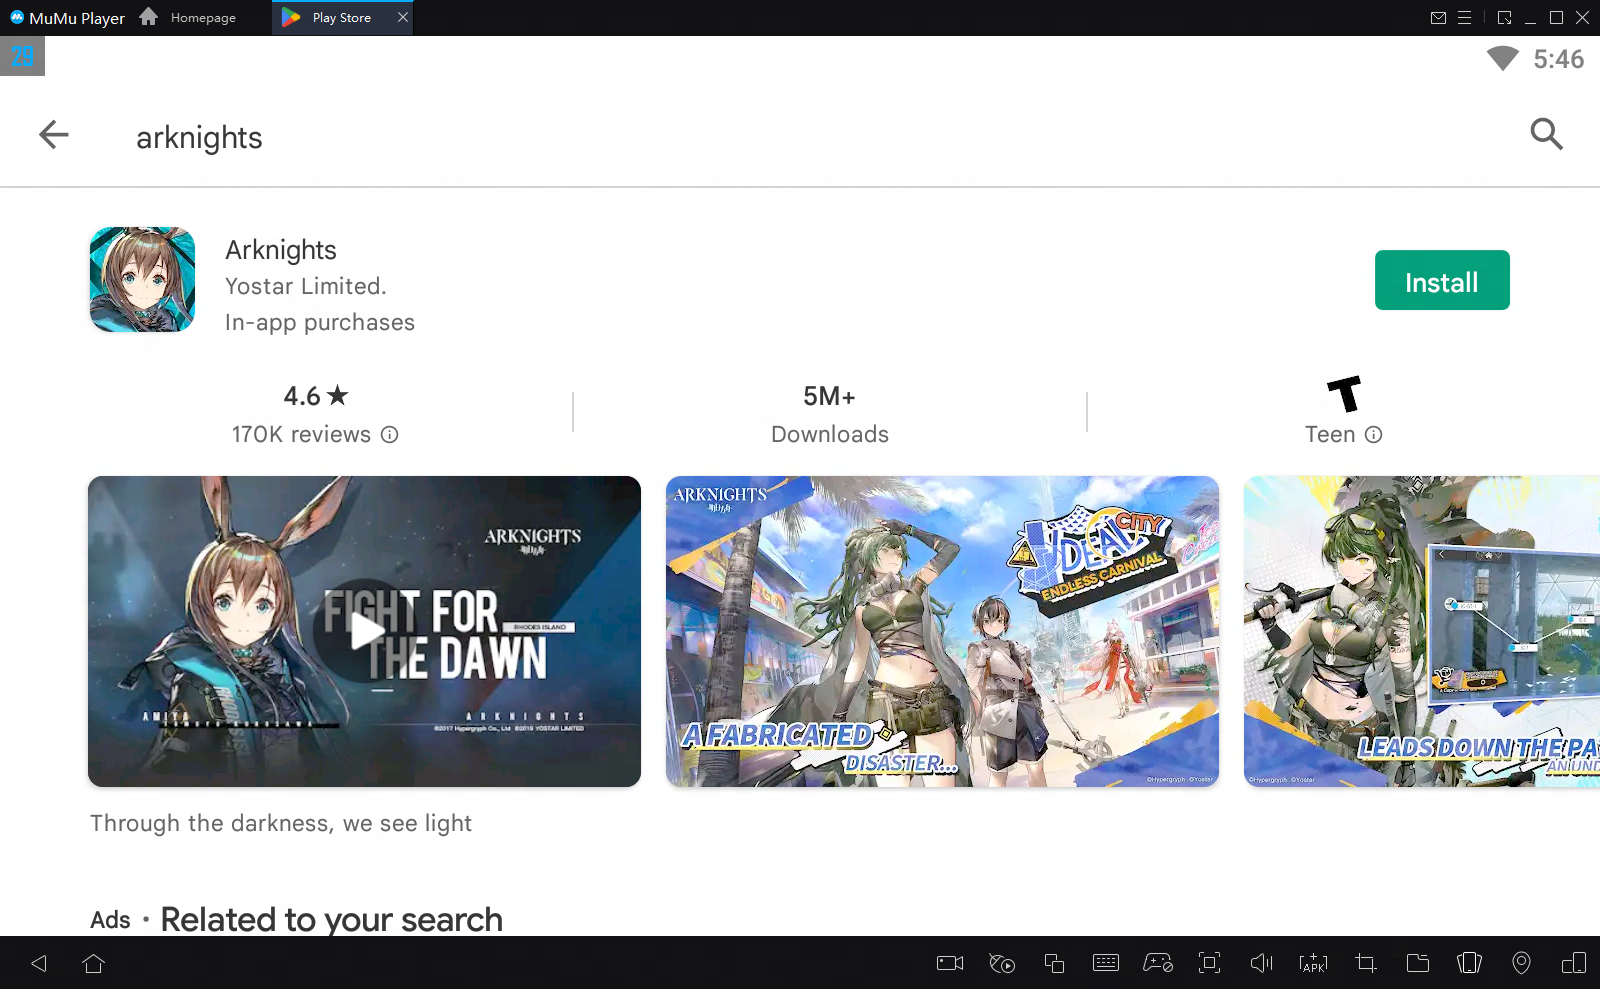Viewport: 1600px width, 989px height.
Task: Tap the Android back triangle button
Action: (39, 963)
